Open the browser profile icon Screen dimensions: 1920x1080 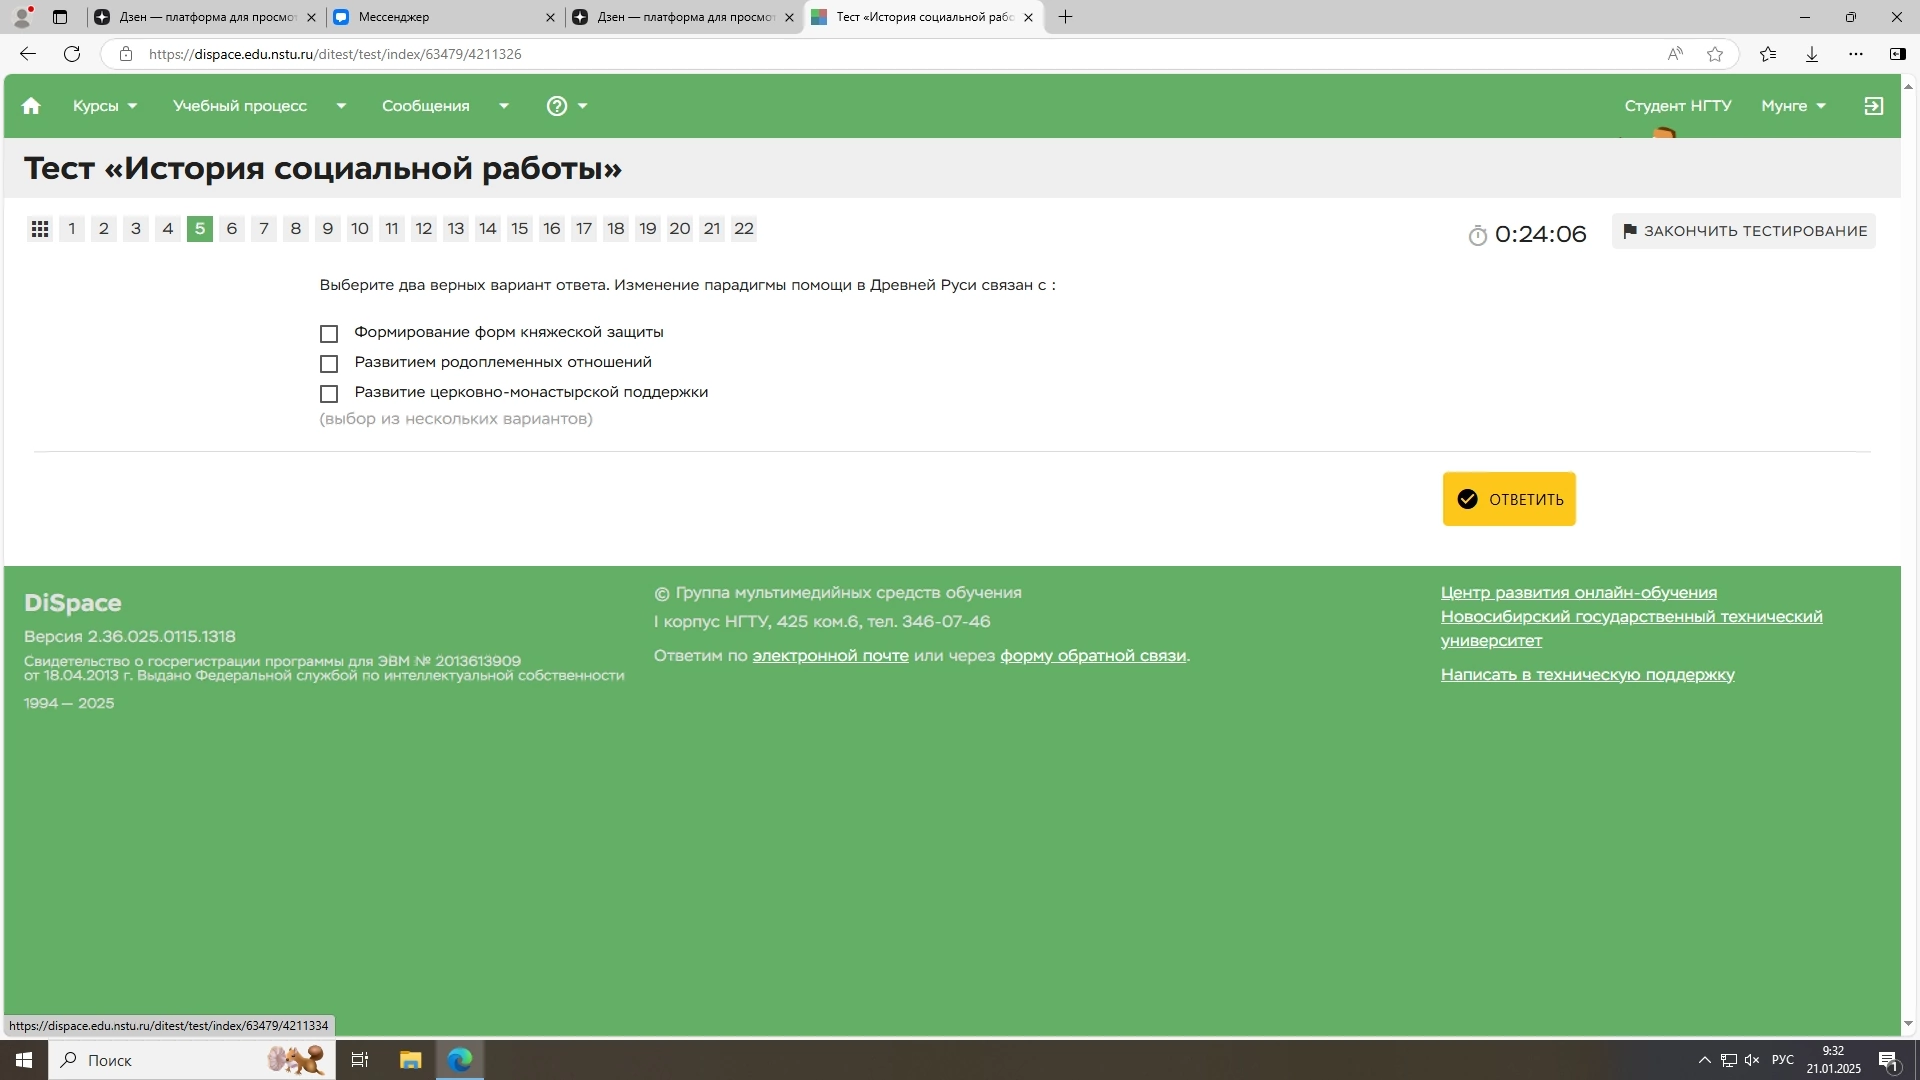point(22,17)
